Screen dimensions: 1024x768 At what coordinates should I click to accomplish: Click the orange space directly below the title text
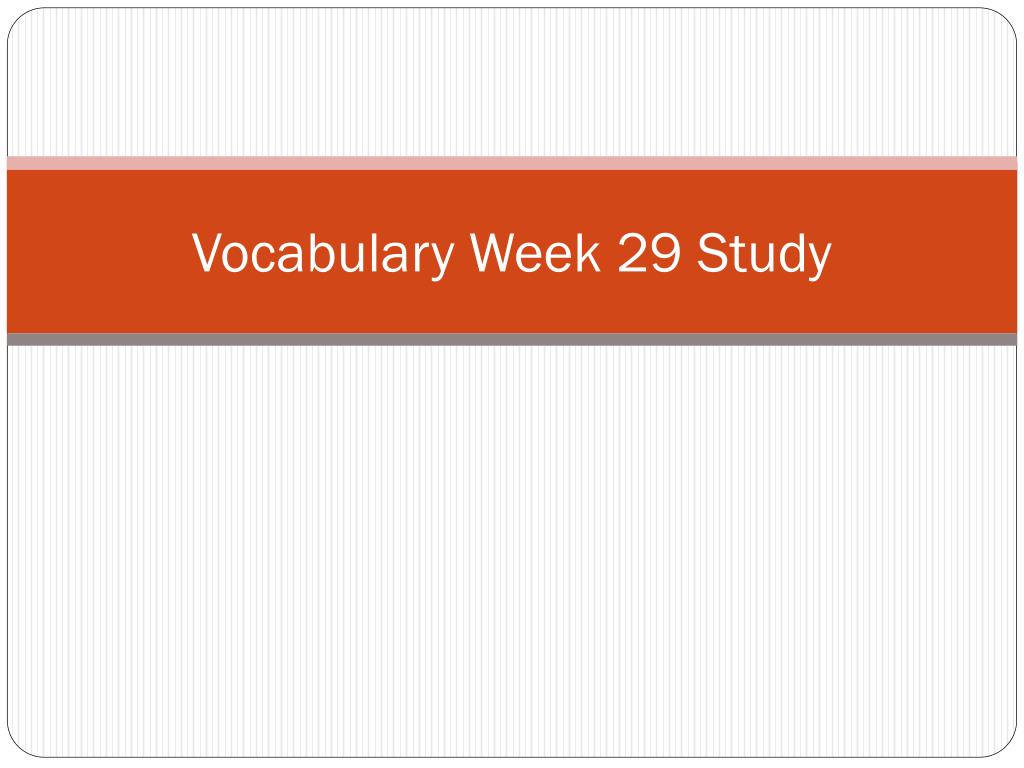pos(512,307)
